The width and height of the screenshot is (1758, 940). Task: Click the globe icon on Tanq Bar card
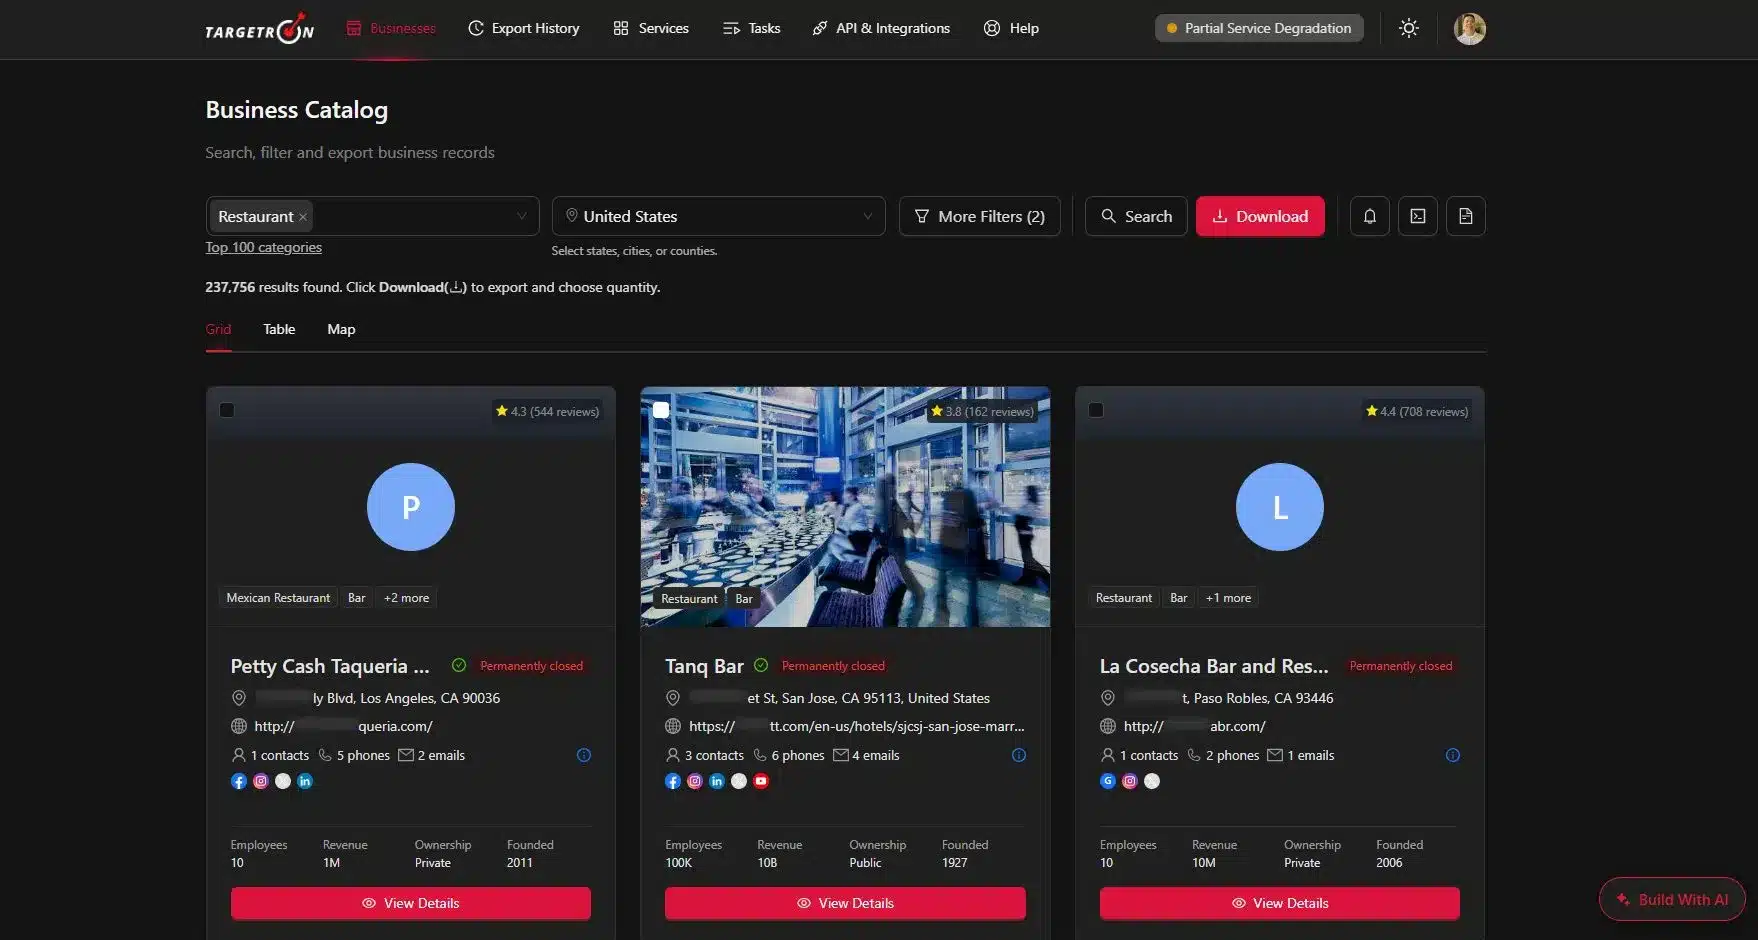(x=673, y=727)
